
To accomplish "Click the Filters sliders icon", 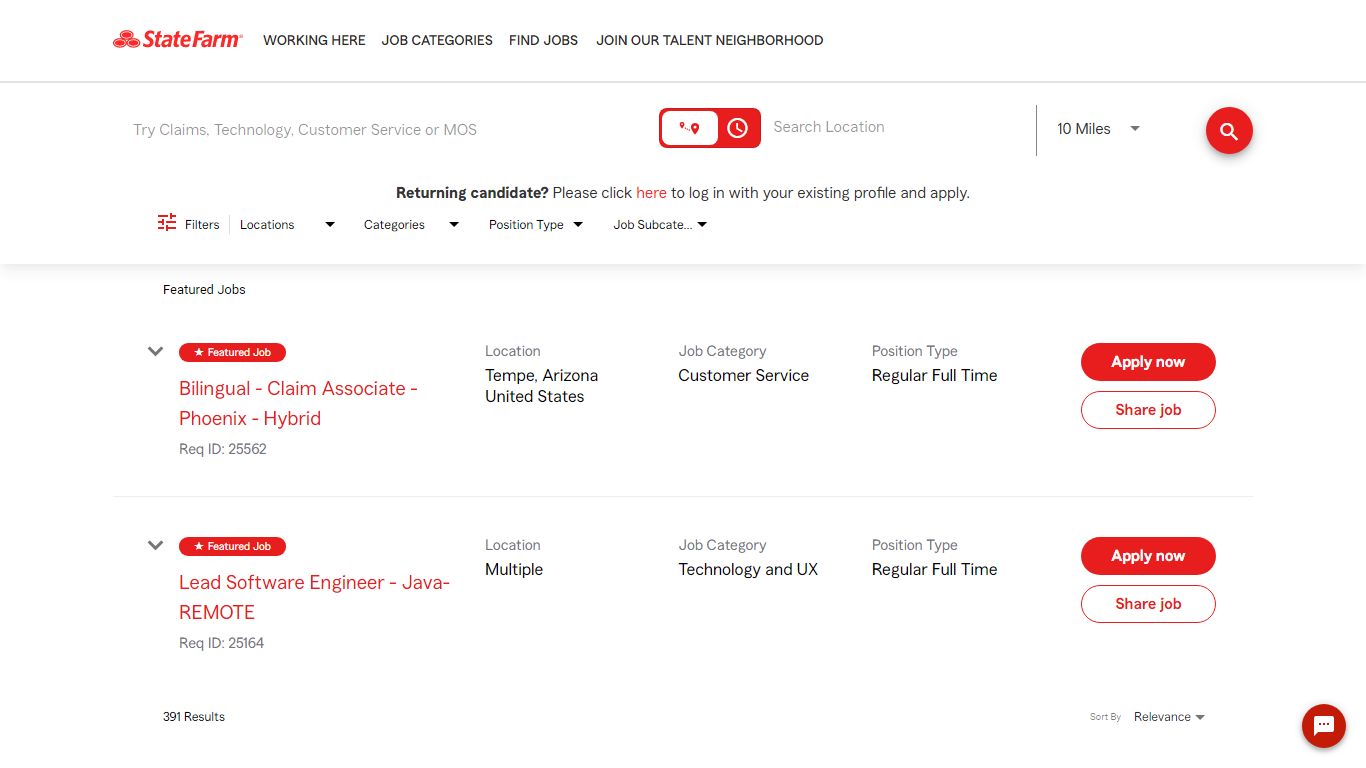I will pos(167,223).
